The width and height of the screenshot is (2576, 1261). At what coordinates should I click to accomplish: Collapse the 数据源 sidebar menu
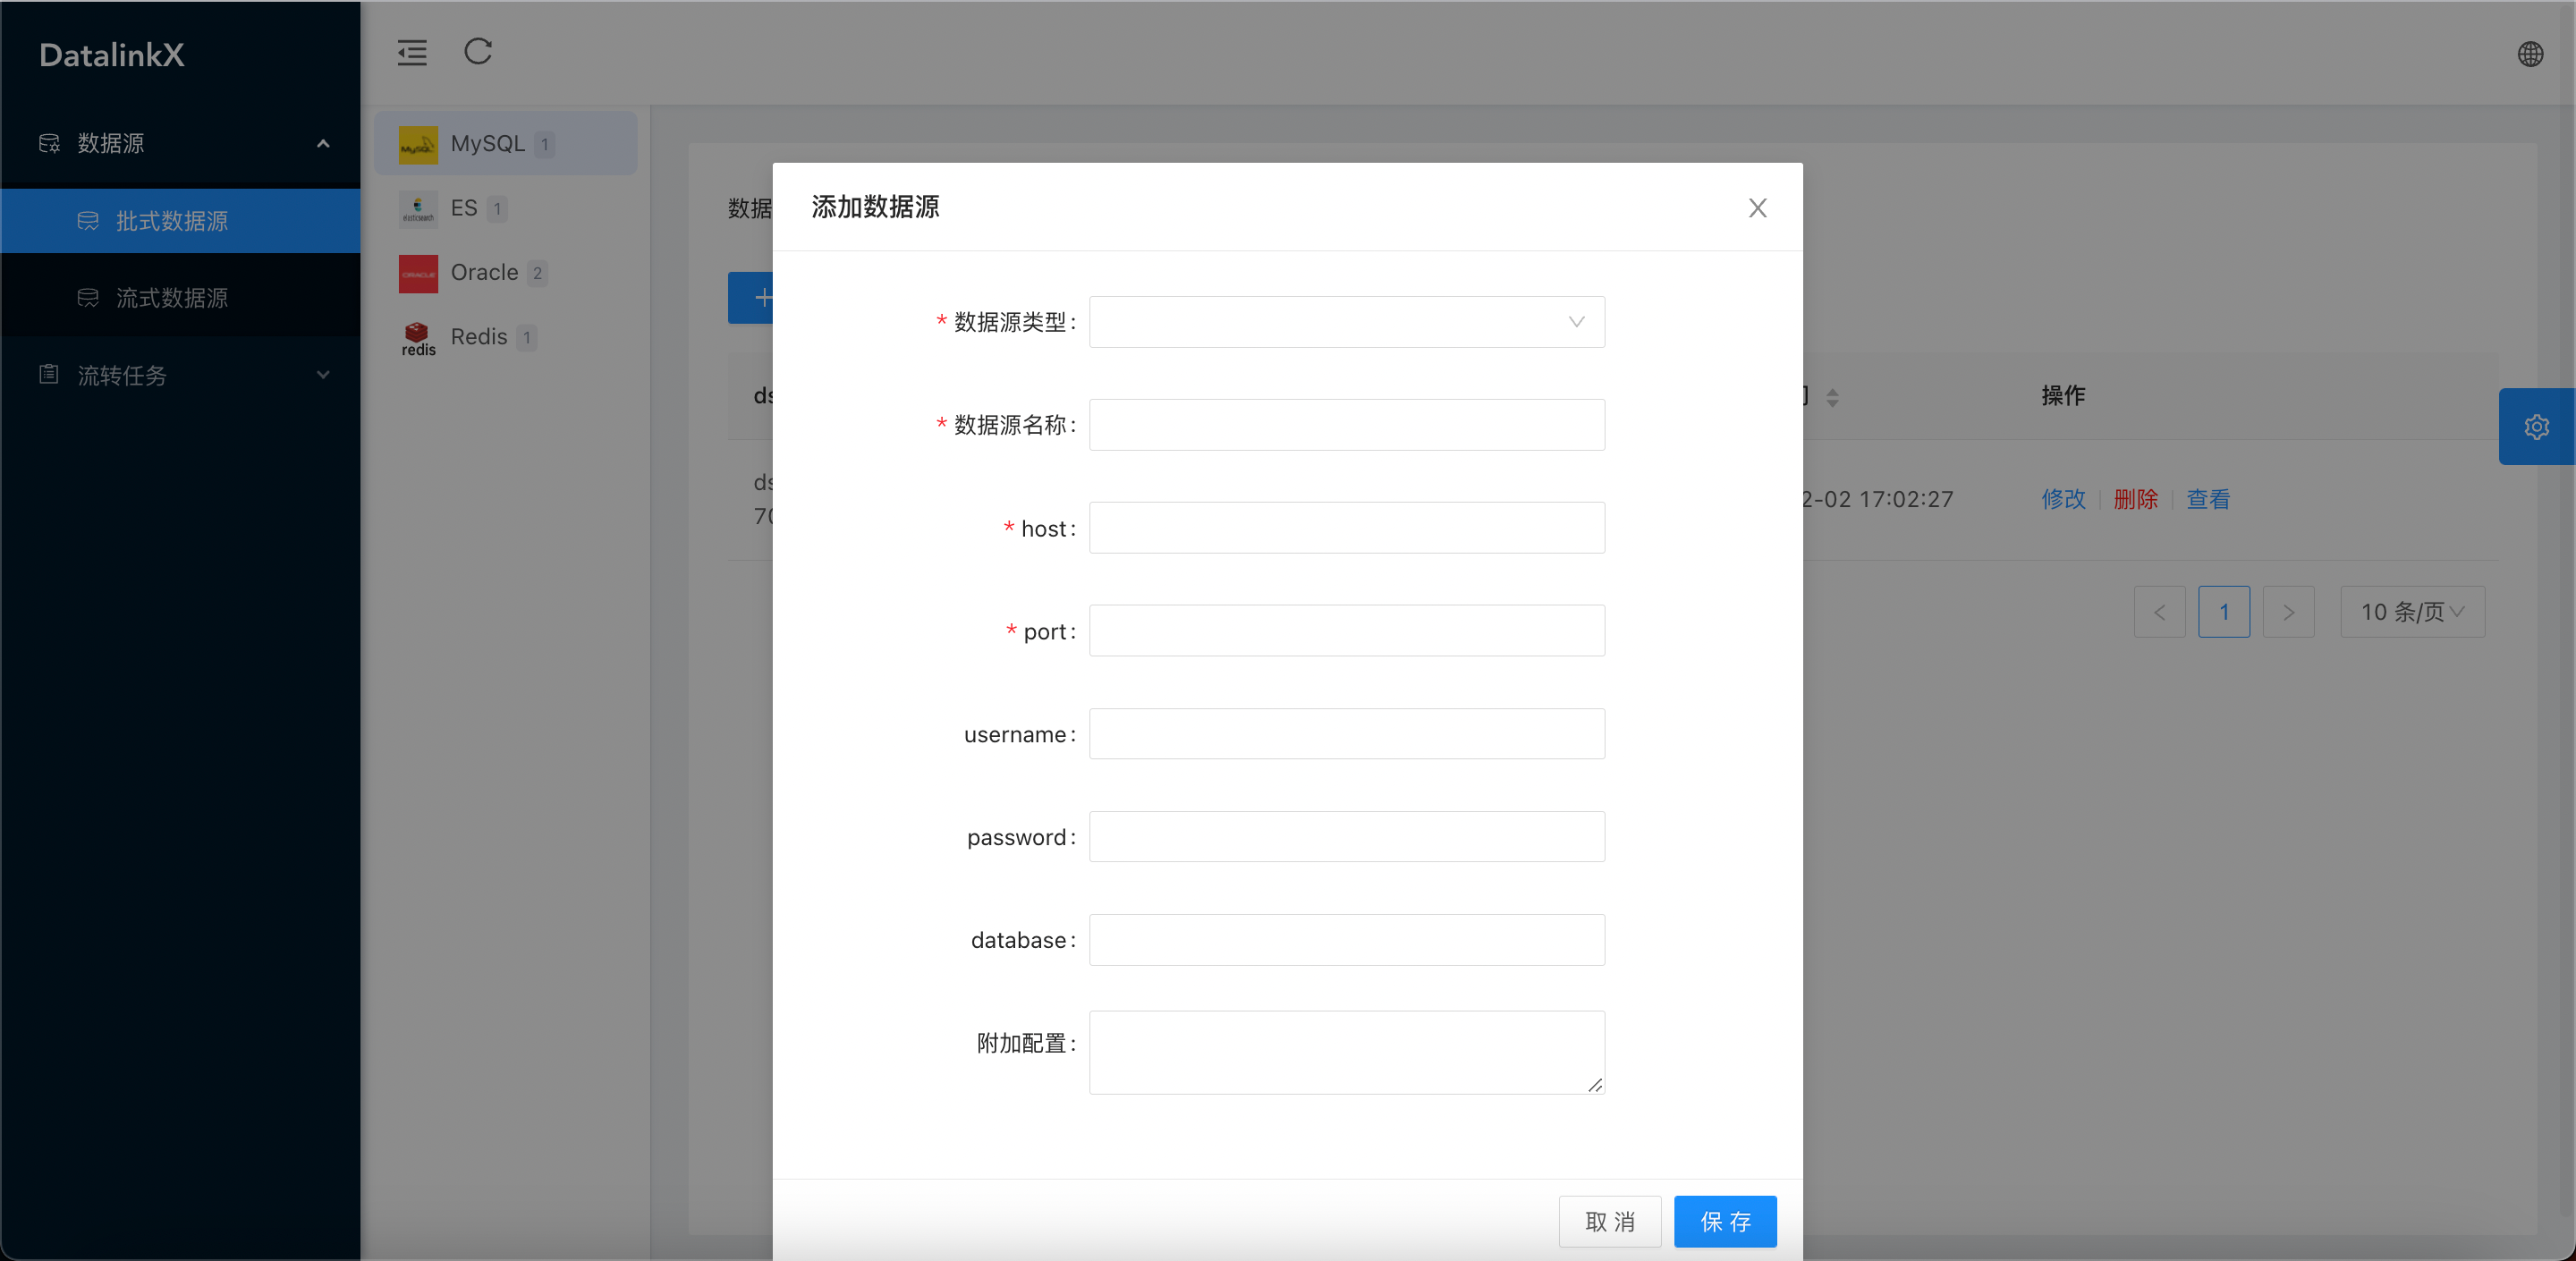pos(180,144)
